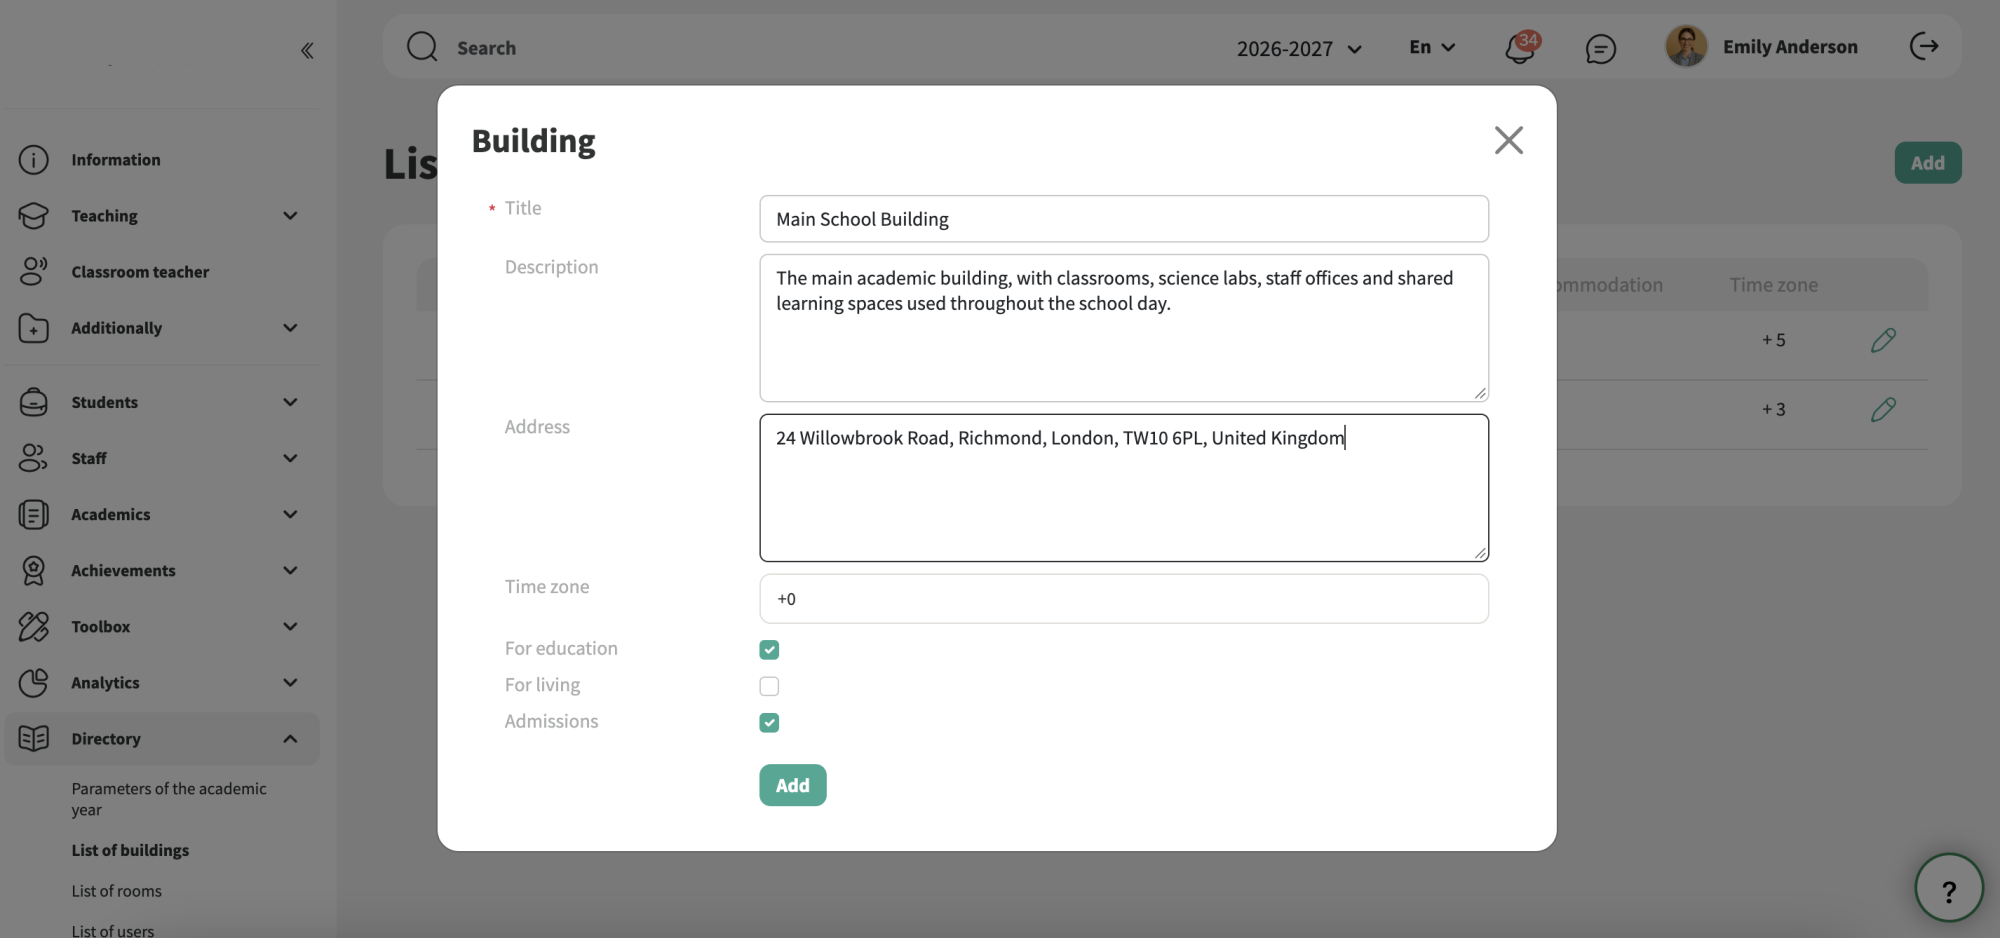Open List of users menu item
The height and width of the screenshot is (938, 2000).
112,930
